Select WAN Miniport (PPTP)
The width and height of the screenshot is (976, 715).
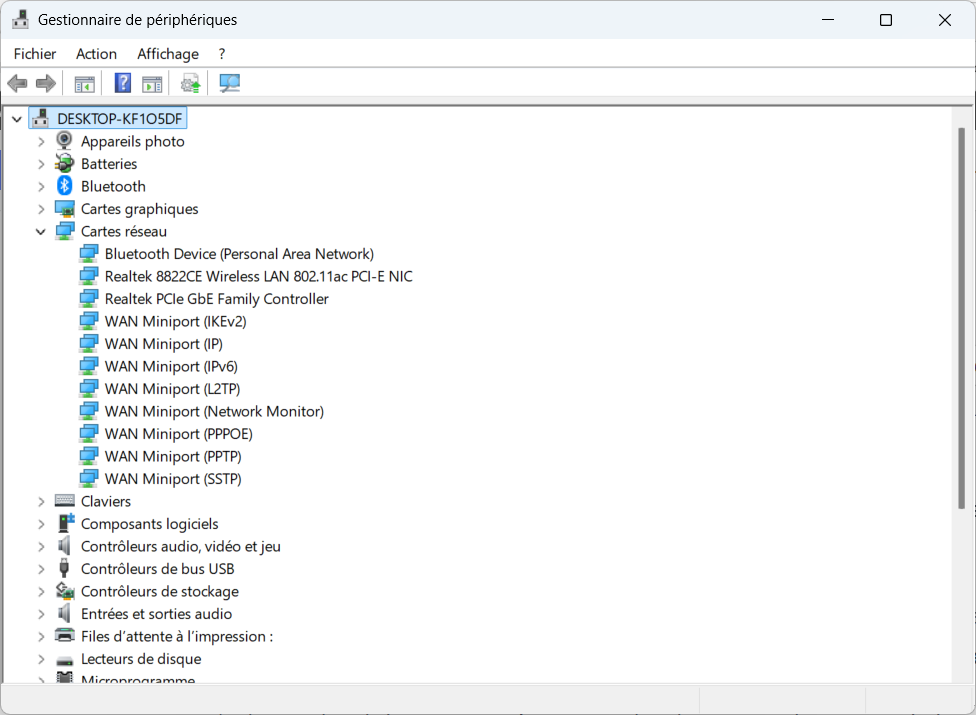coord(173,456)
